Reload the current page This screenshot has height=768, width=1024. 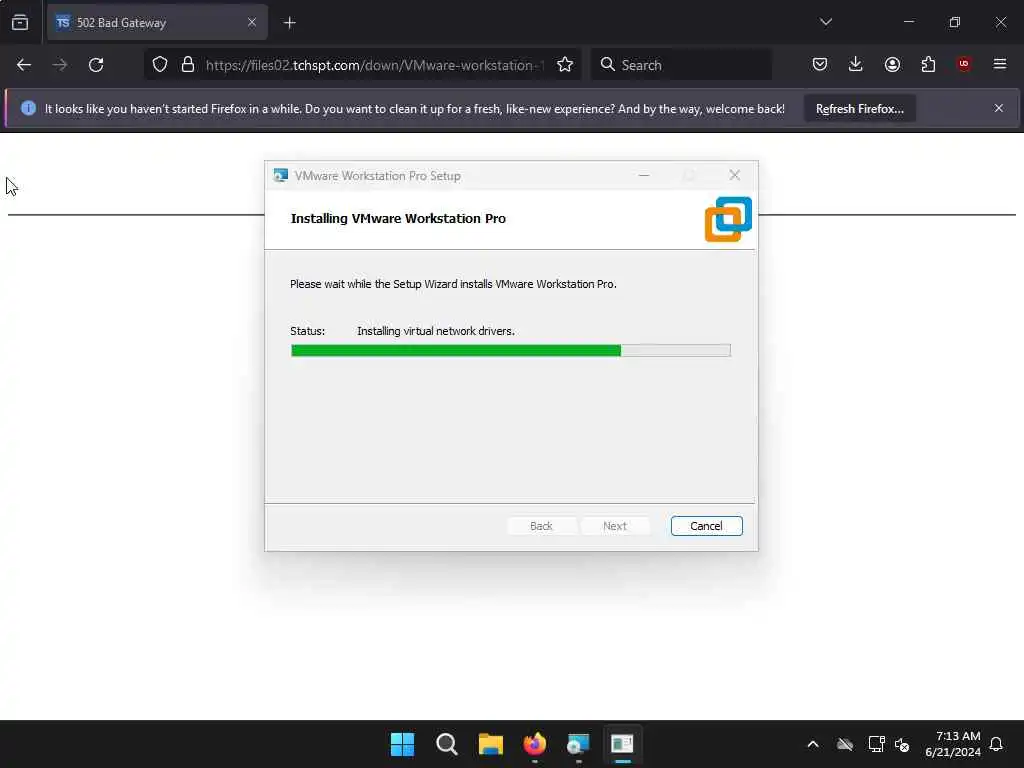pos(96,65)
